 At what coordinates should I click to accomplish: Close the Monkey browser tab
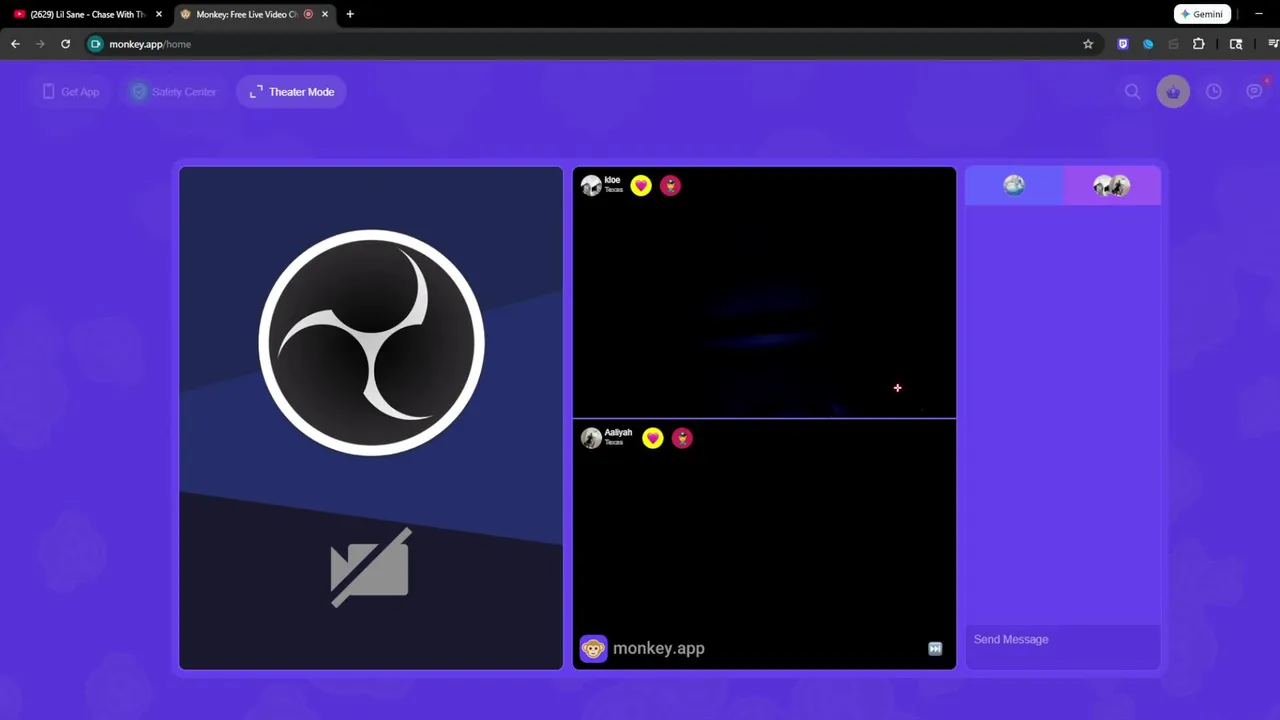(325, 14)
